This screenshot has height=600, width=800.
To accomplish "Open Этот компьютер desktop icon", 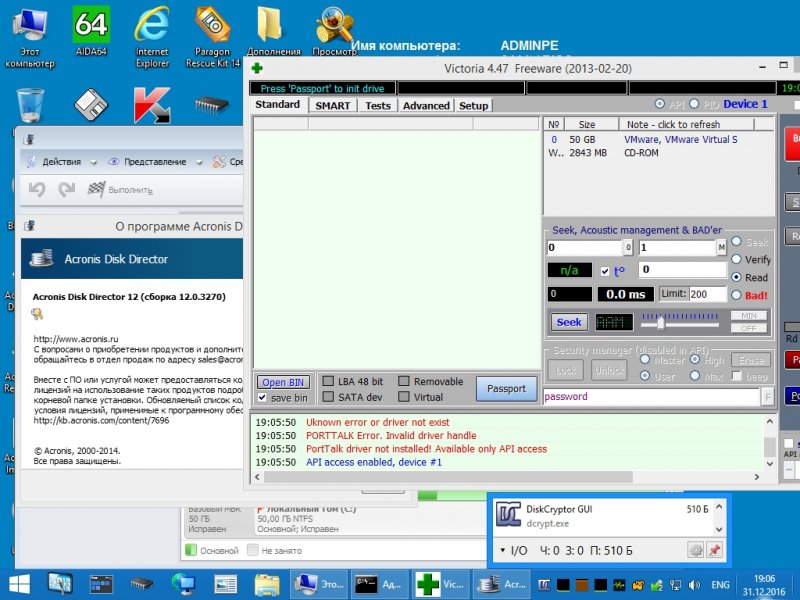I will coord(30,37).
